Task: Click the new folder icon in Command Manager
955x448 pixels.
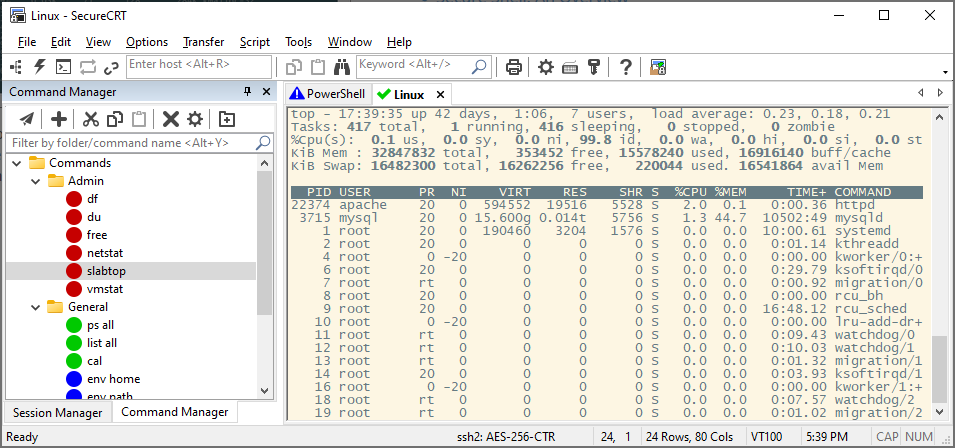Action: [x=227, y=119]
